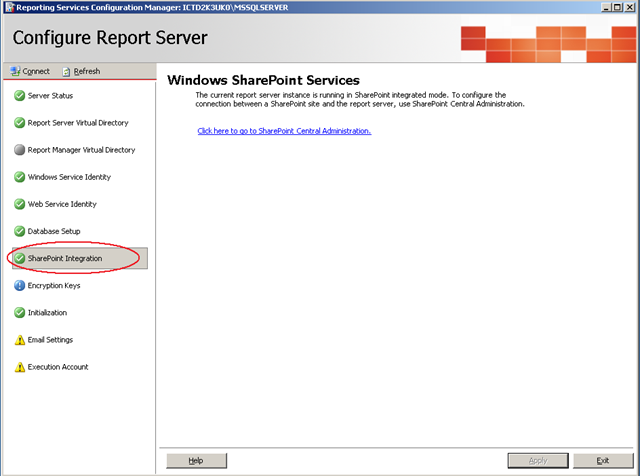The width and height of the screenshot is (640, 476).
Task: Go to Windows Service Identity section
Action: click(69, 177)
